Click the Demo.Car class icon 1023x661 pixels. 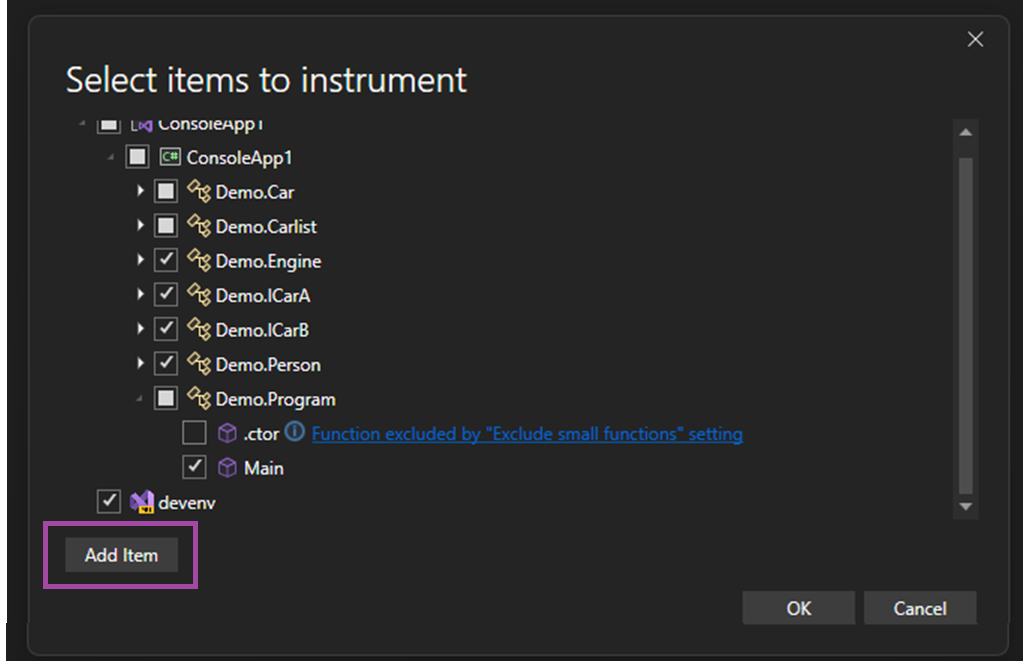[x=199, y=192]
